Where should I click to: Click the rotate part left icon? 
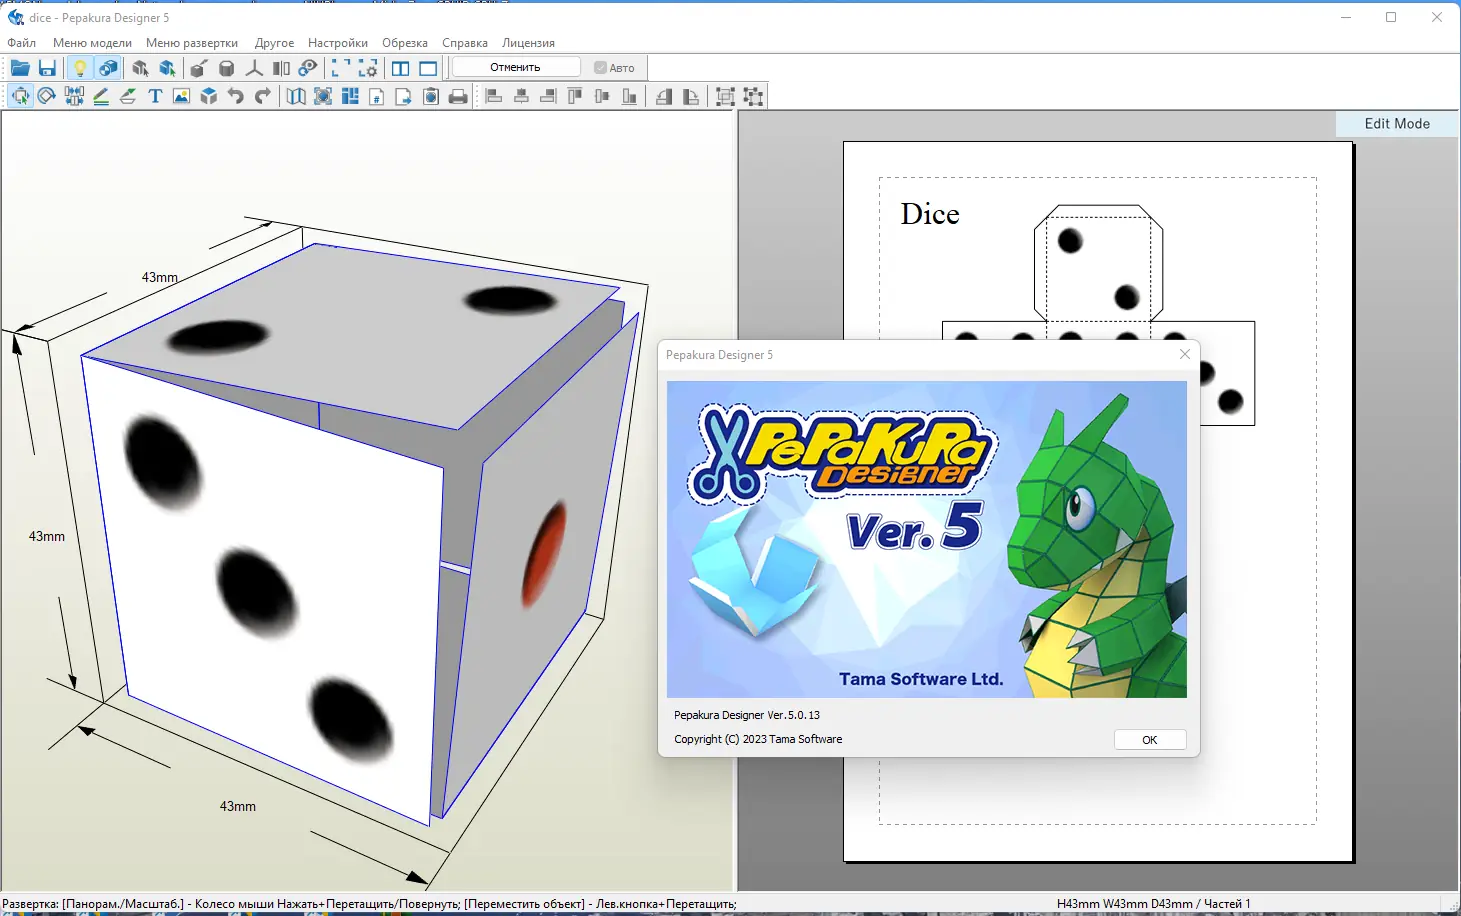click(664, 96)
